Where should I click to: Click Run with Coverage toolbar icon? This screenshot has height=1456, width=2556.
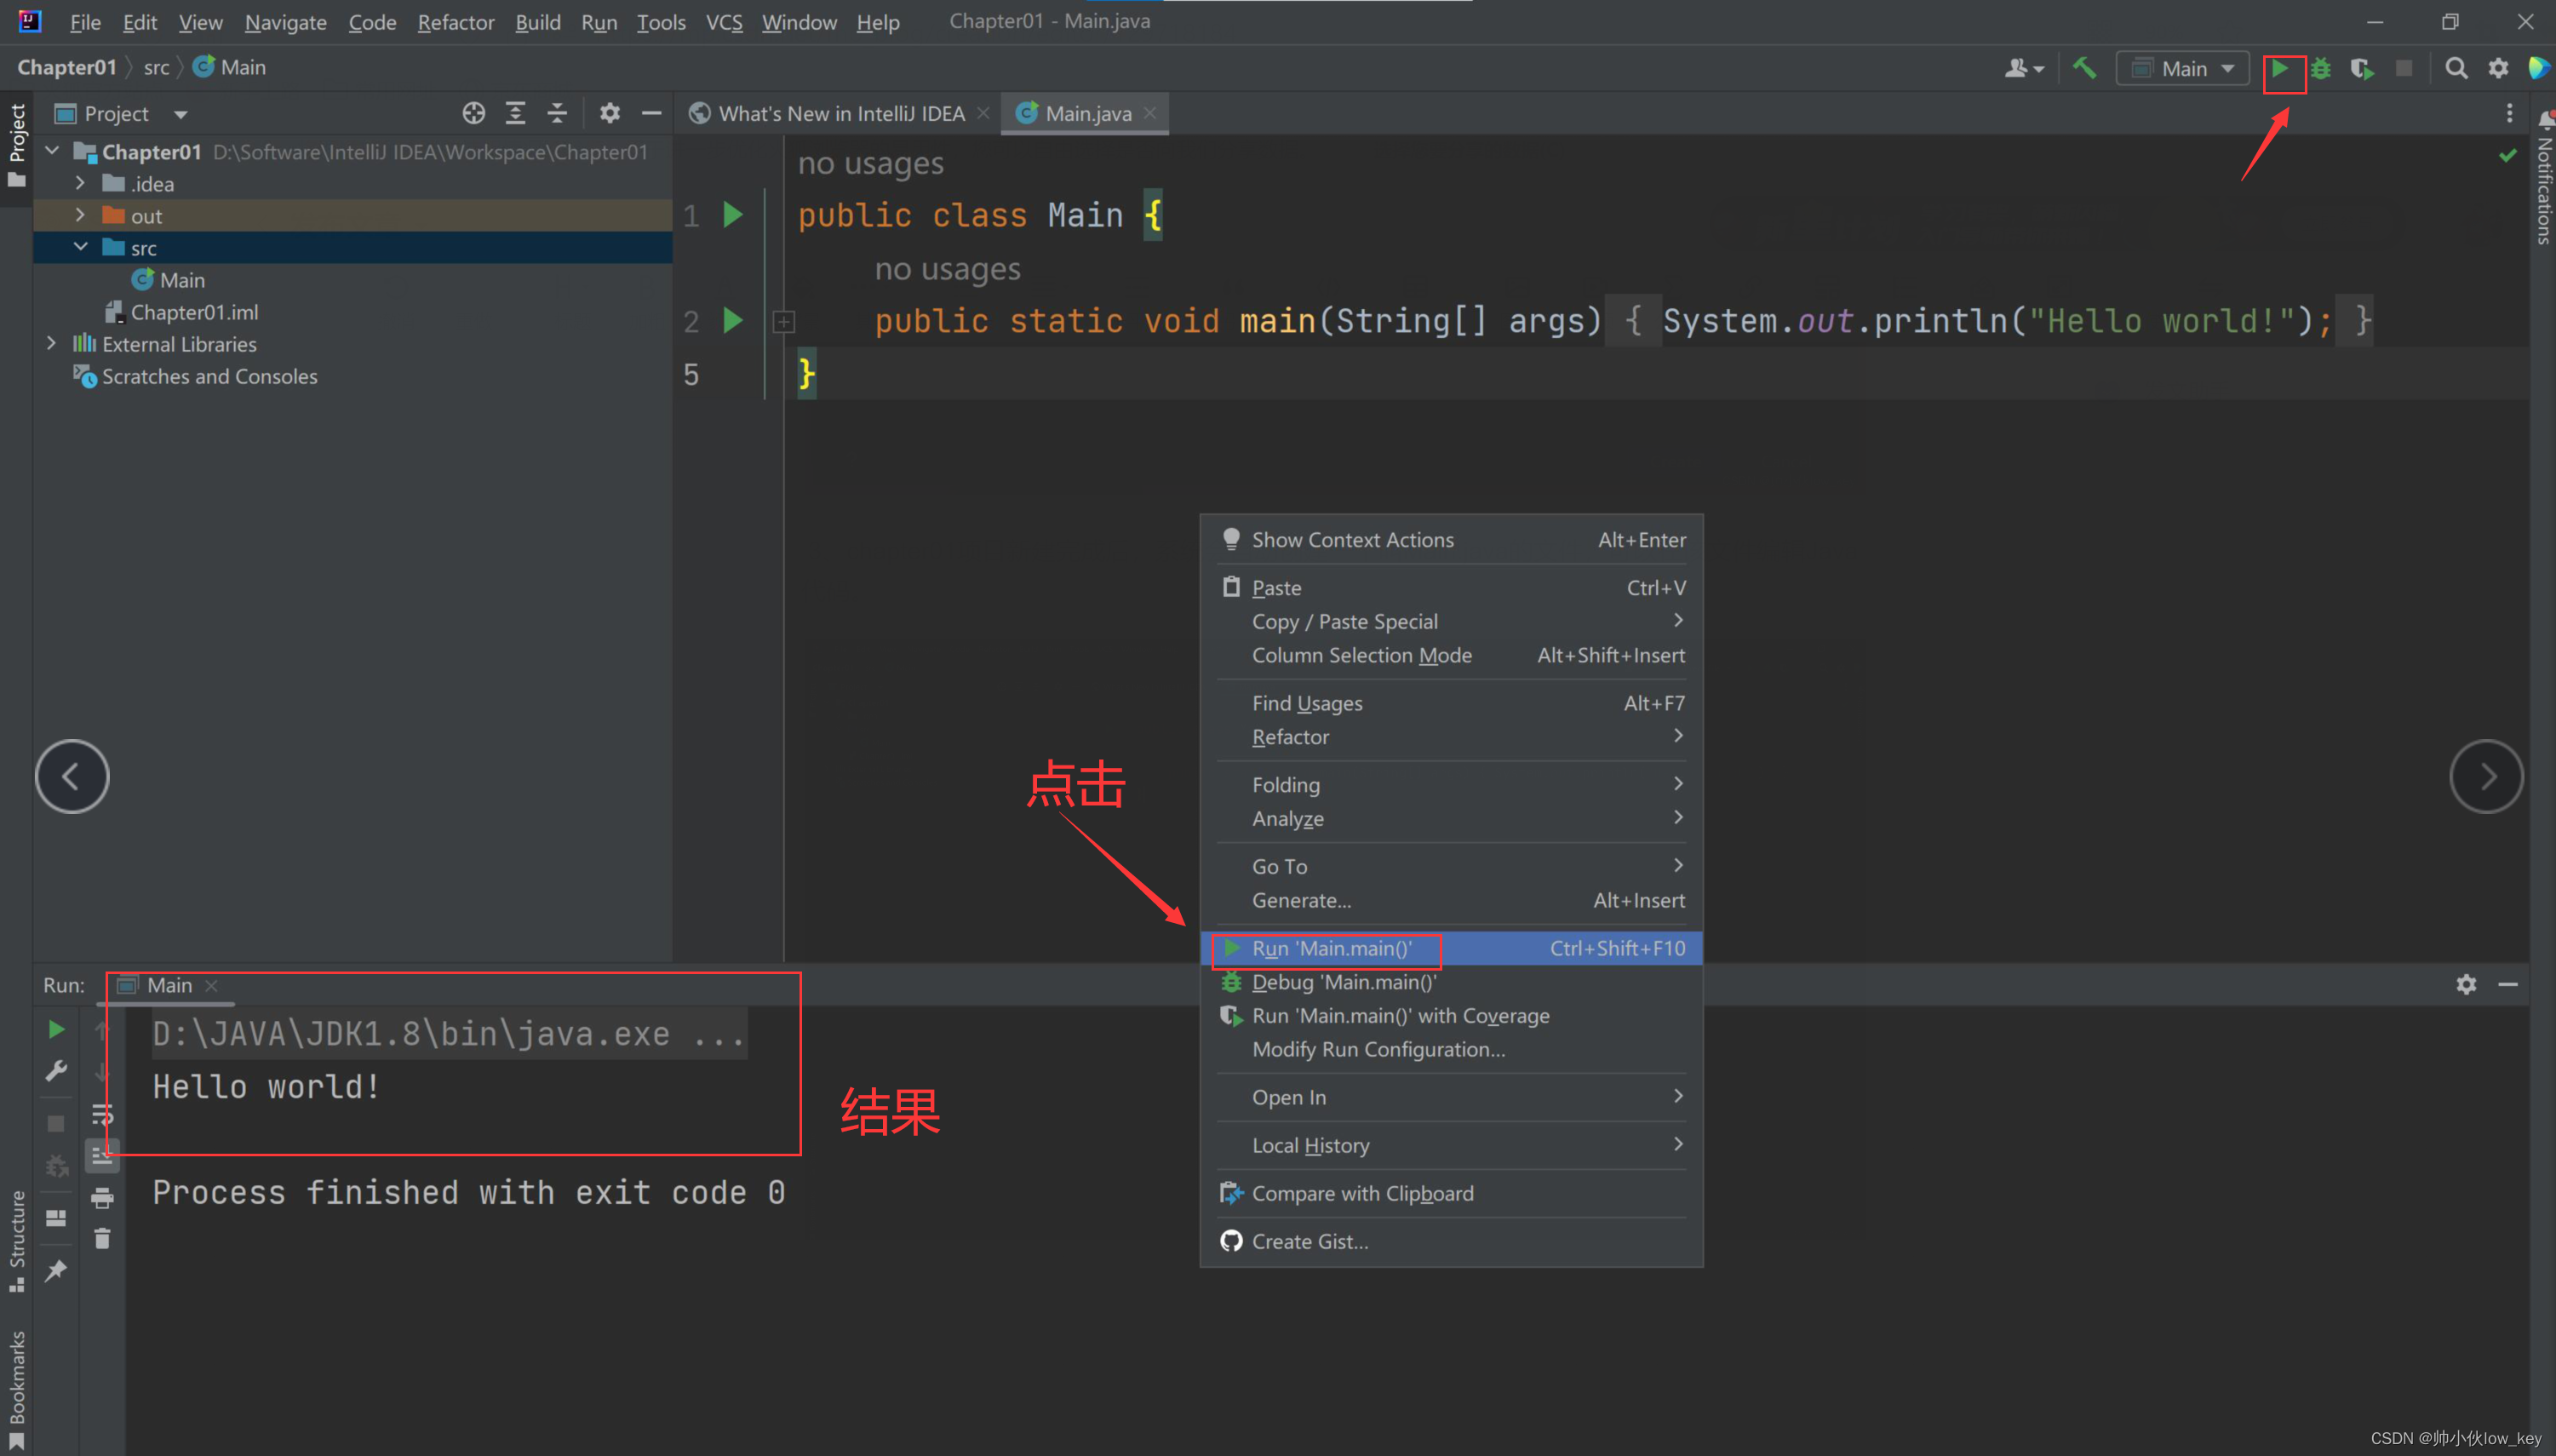point(2362,68)
